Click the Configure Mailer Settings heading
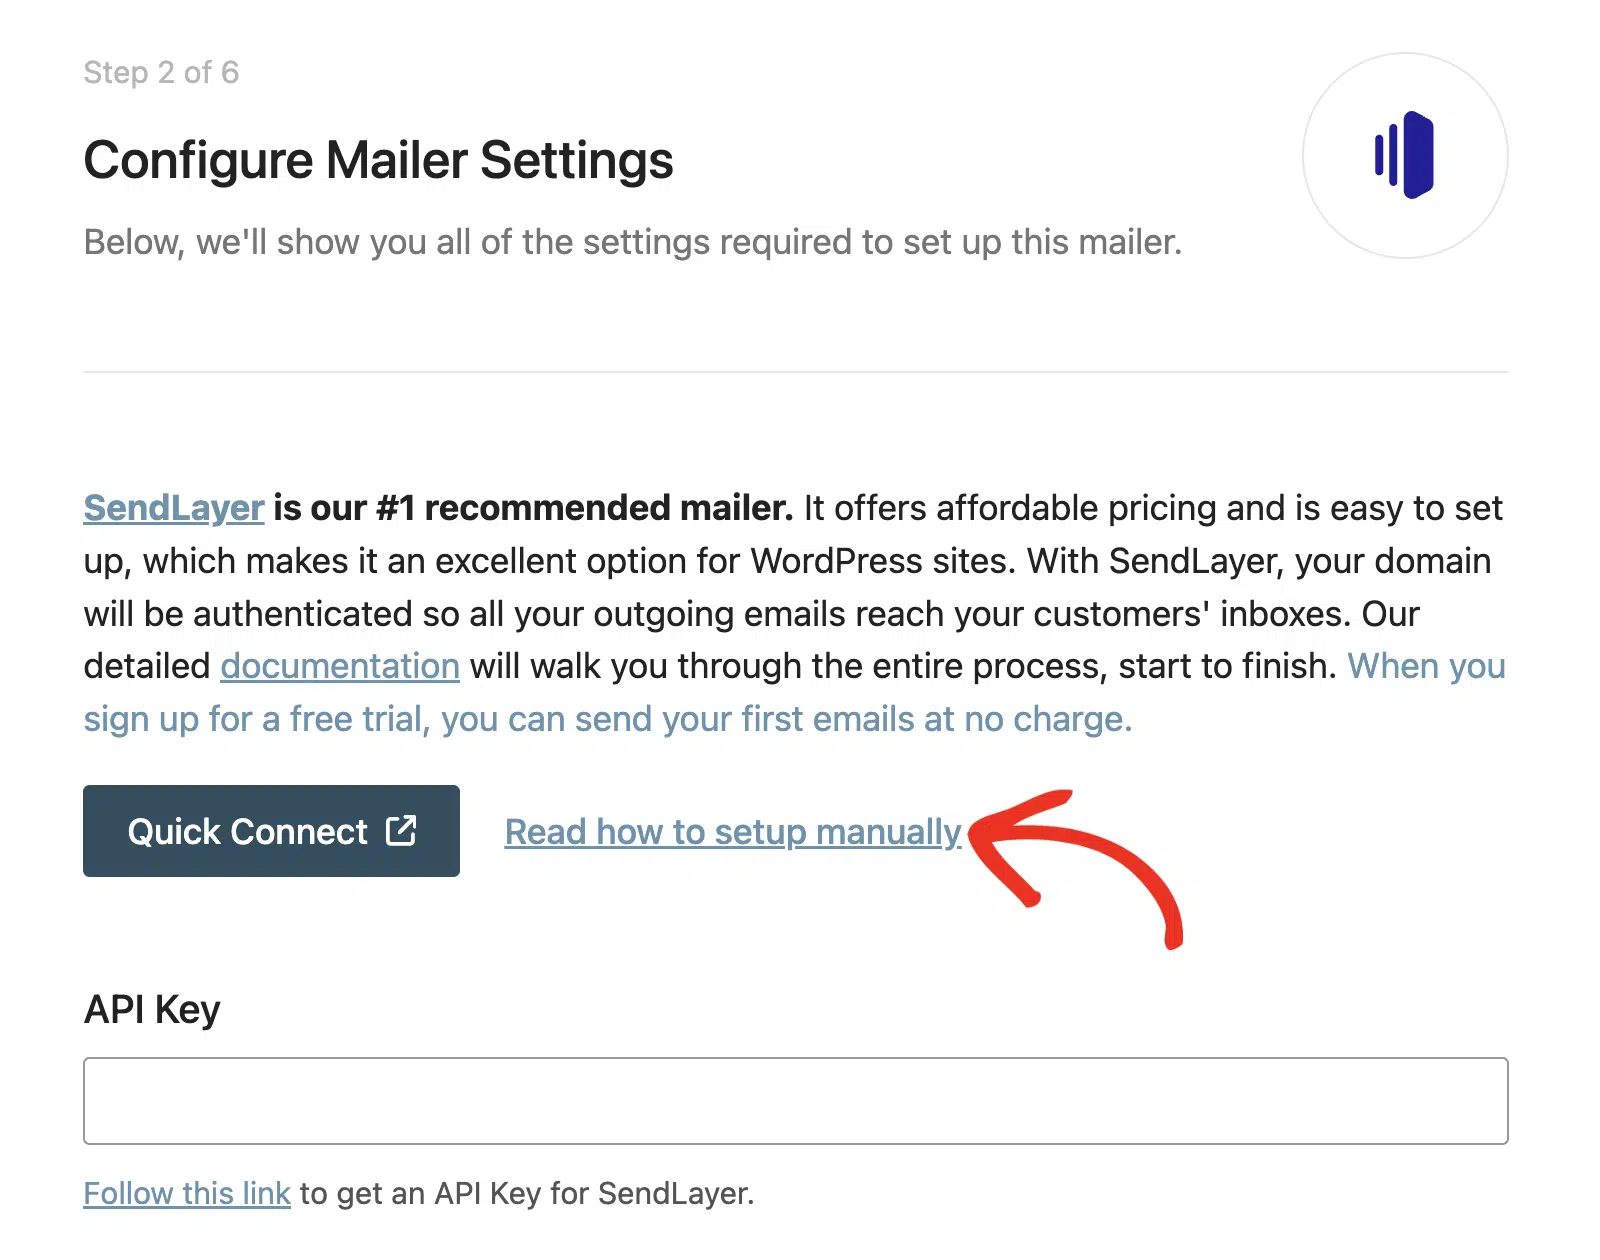1600x1260 pixels. point(378,160)
